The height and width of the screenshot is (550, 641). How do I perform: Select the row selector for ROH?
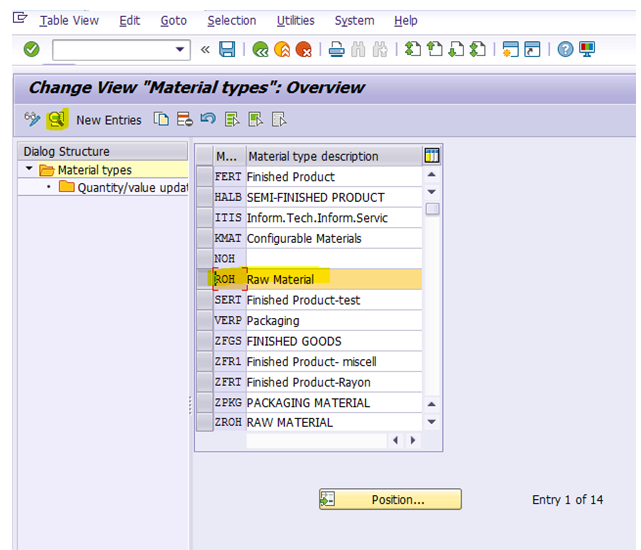(205, 279)
